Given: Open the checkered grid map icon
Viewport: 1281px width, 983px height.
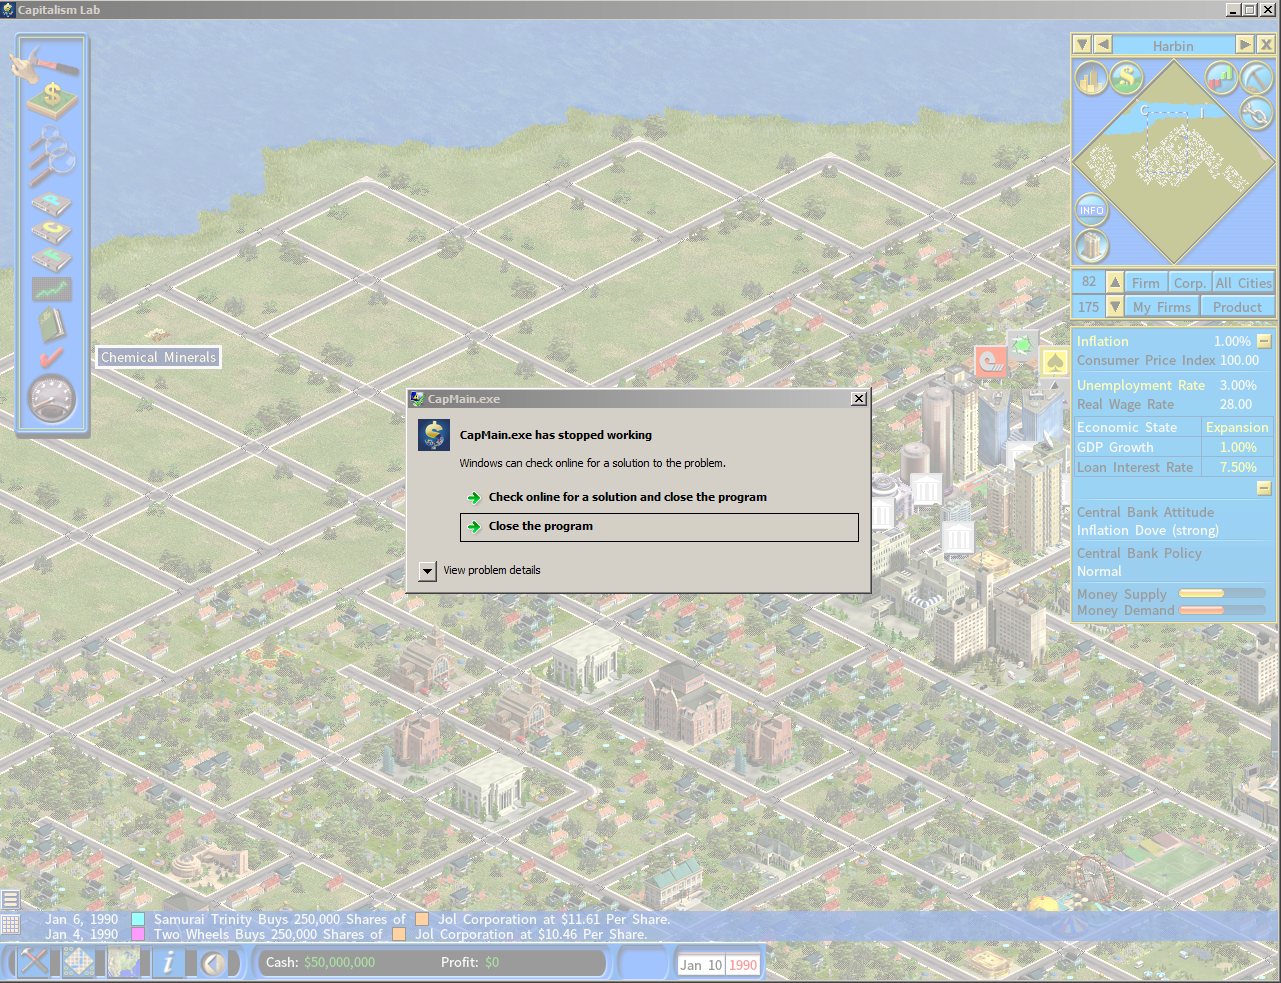Looking at the screenshot, I should pos(79,962).
